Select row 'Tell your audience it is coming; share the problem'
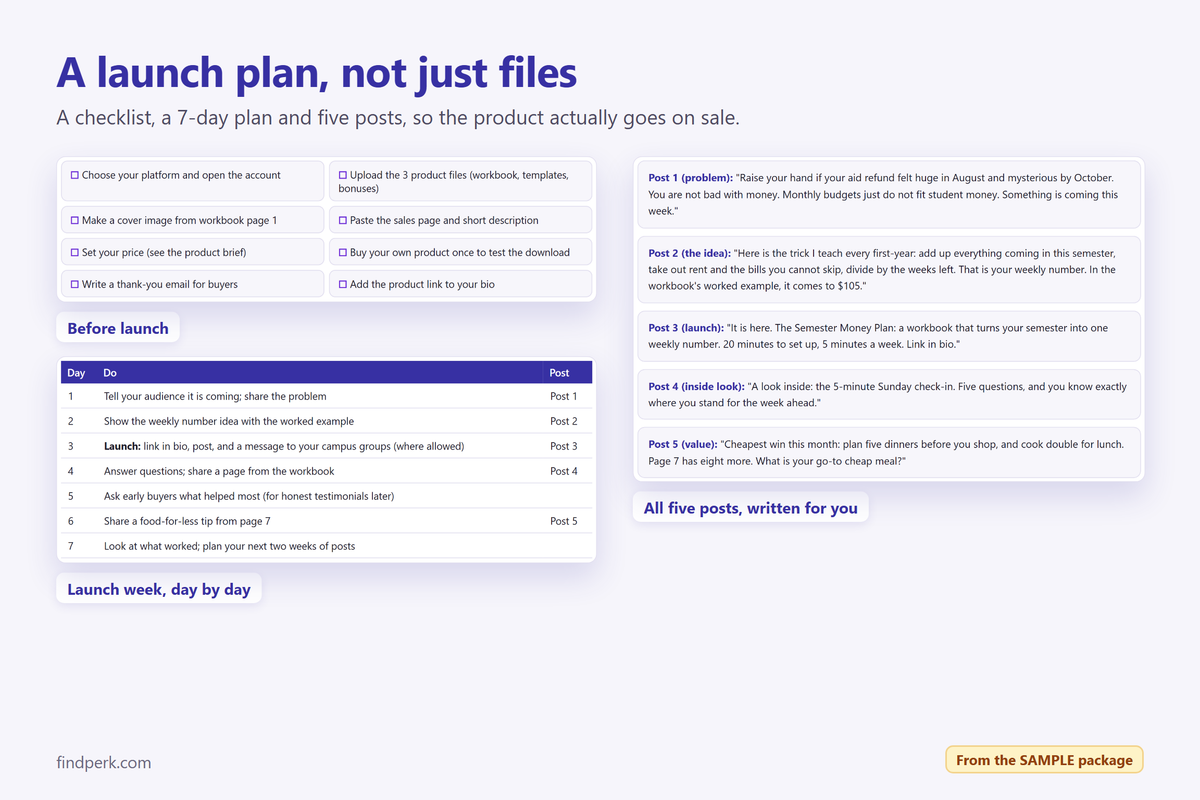 click(x=326, y=396)
